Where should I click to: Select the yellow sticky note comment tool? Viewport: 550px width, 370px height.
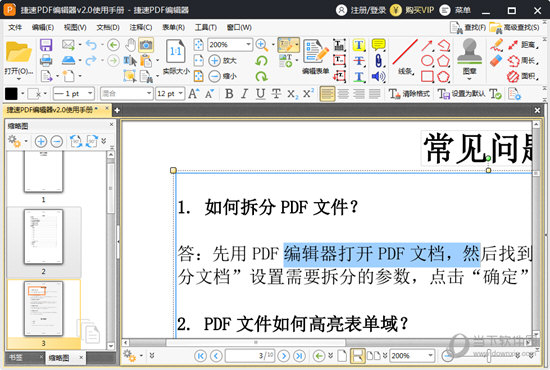378,45
